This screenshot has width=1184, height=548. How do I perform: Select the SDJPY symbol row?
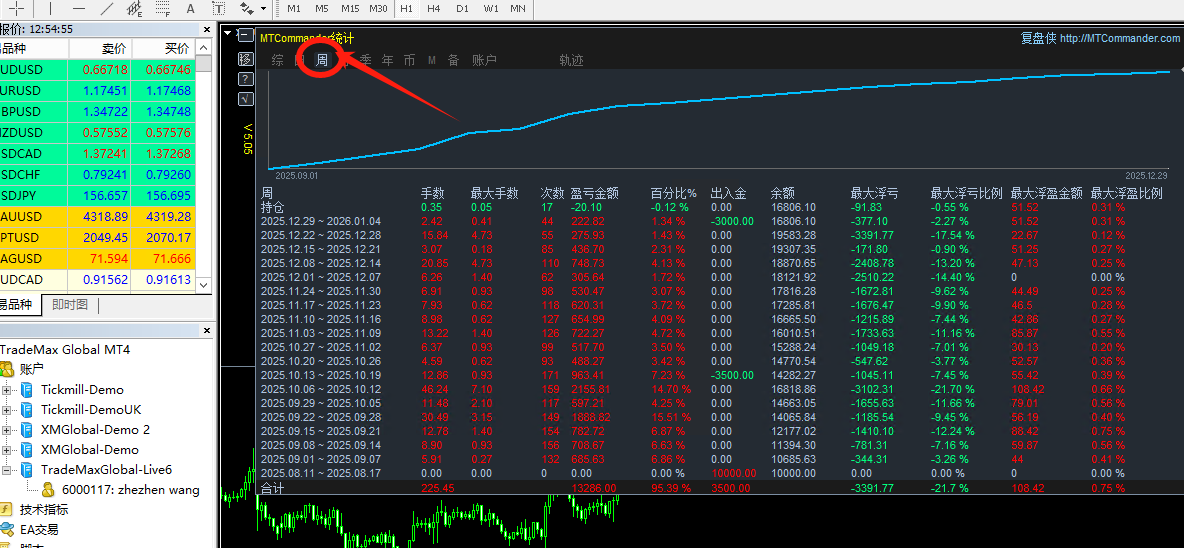pos(97,195)
